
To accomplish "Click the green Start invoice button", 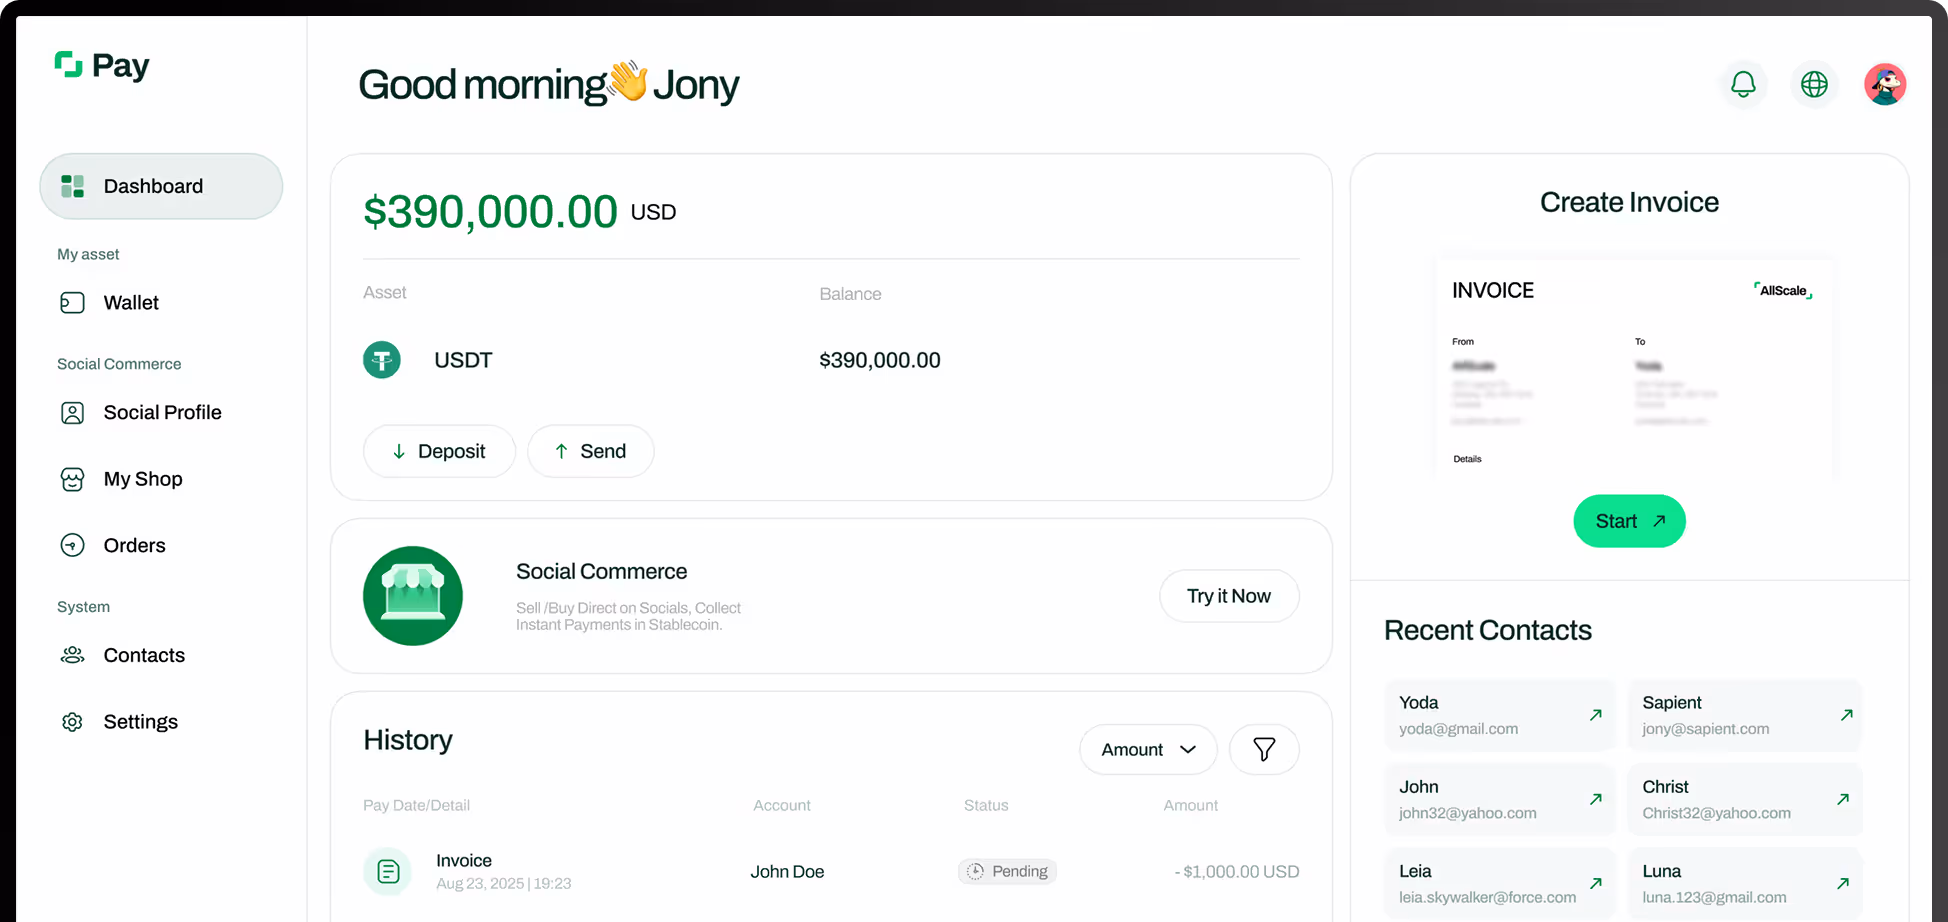I will (1629, 521).
